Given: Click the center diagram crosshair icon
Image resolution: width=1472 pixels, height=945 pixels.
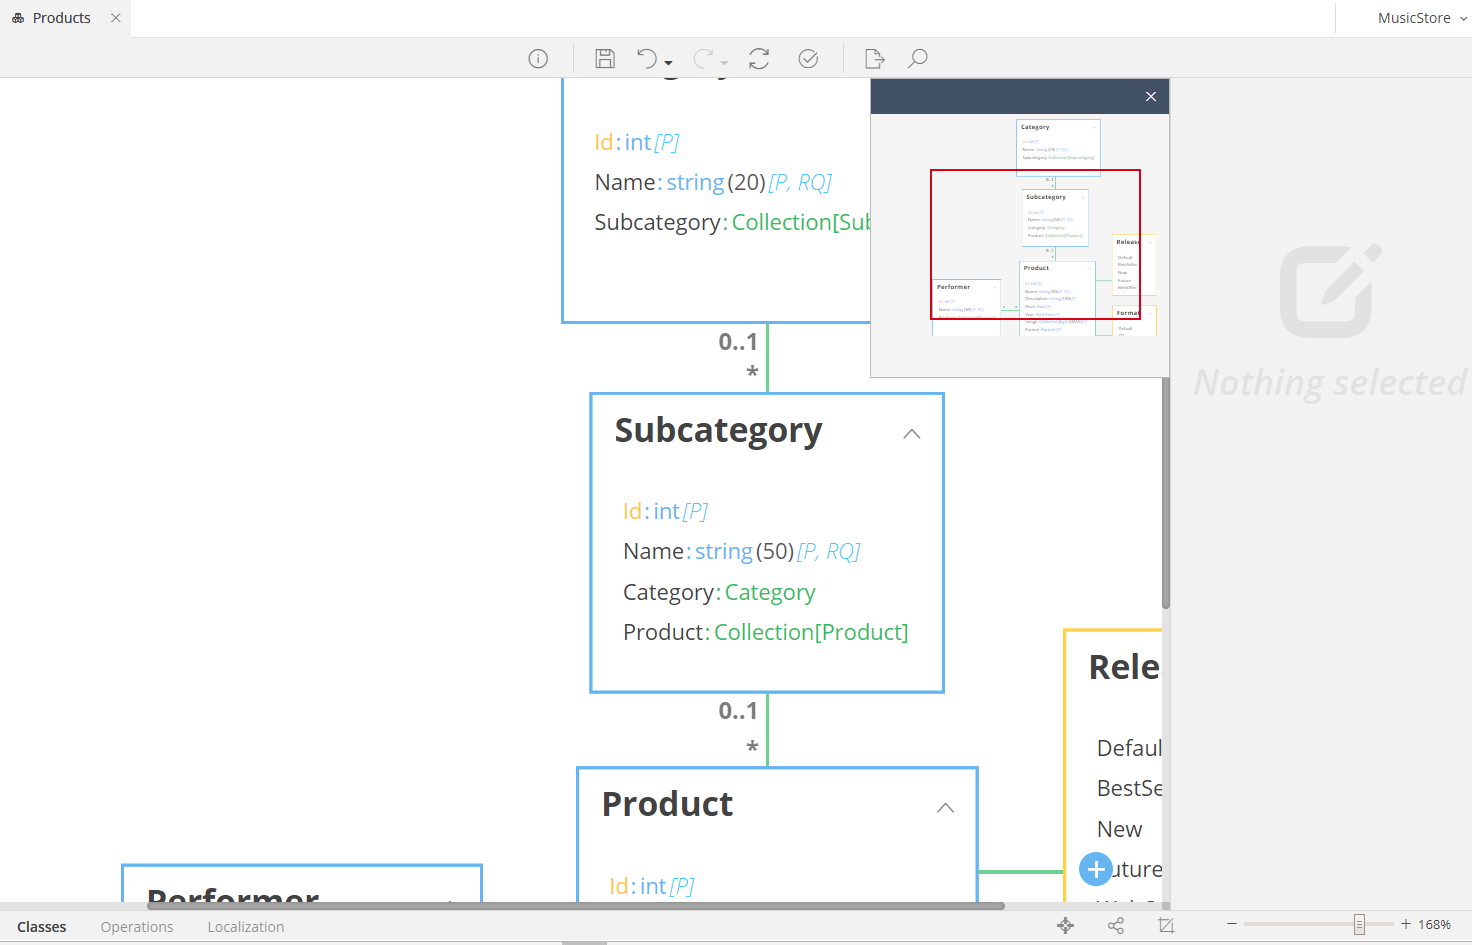Looking at the screenshot, I should pos(1066,926).
